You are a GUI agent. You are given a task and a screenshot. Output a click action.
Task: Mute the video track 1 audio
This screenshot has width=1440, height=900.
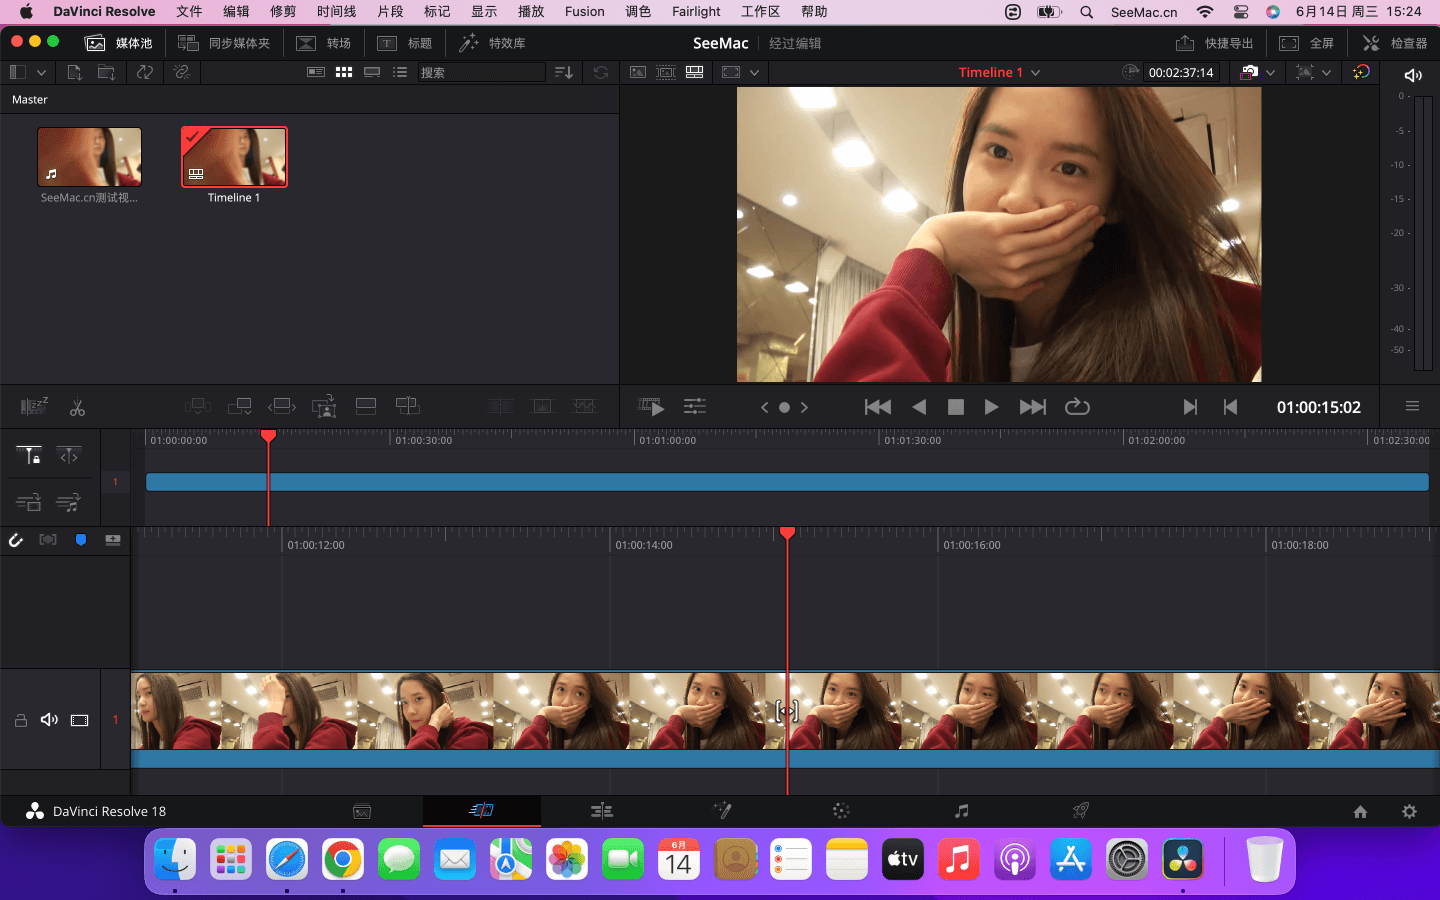tap(49, 720)
